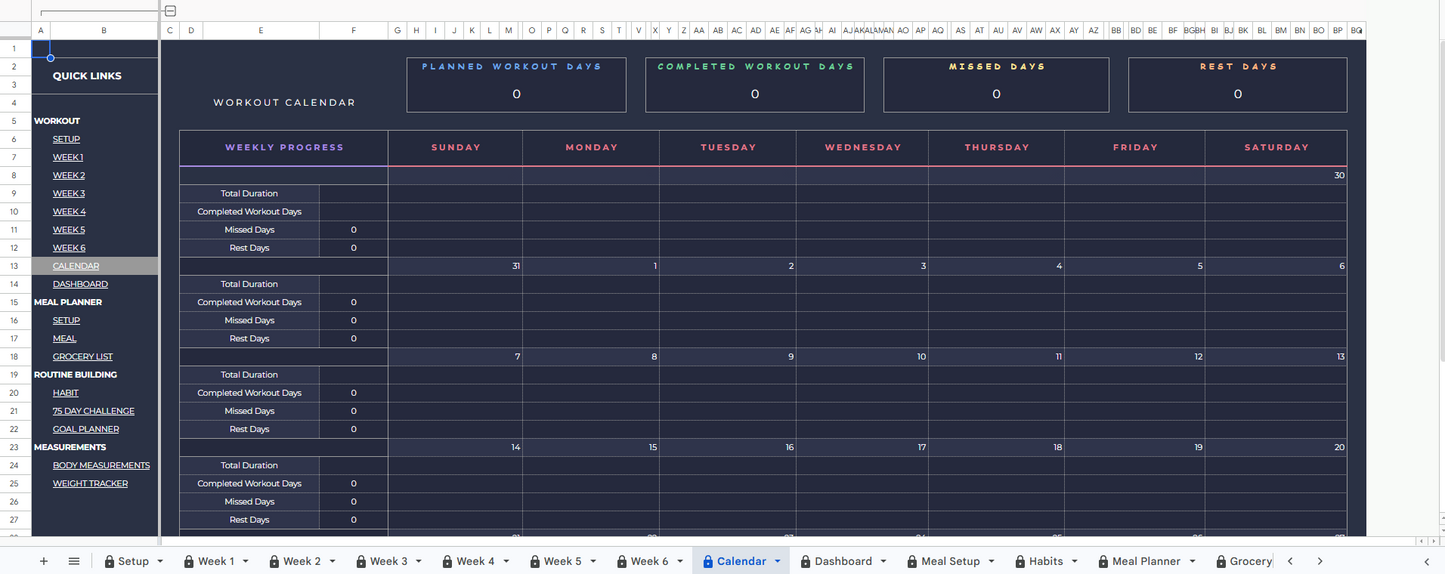Follow the WEEK 3 quick link
Viewport: 1445px width, 574px height.
coord(69,193)
